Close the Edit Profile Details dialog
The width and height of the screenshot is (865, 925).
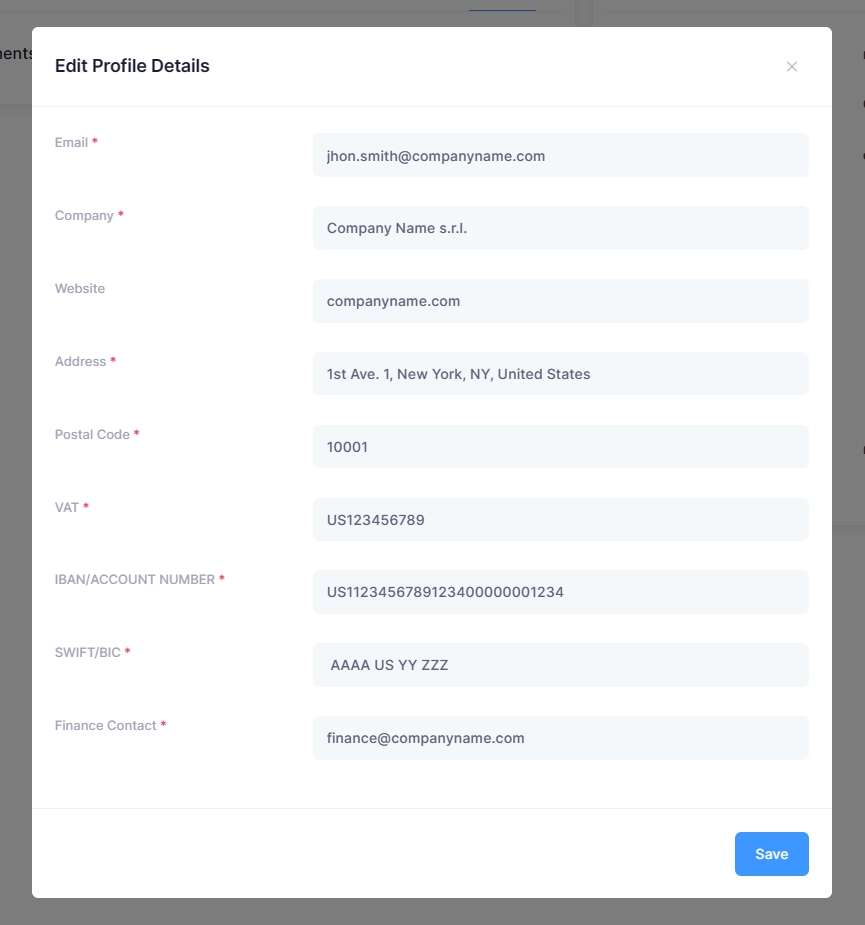[x=792, y=67]
